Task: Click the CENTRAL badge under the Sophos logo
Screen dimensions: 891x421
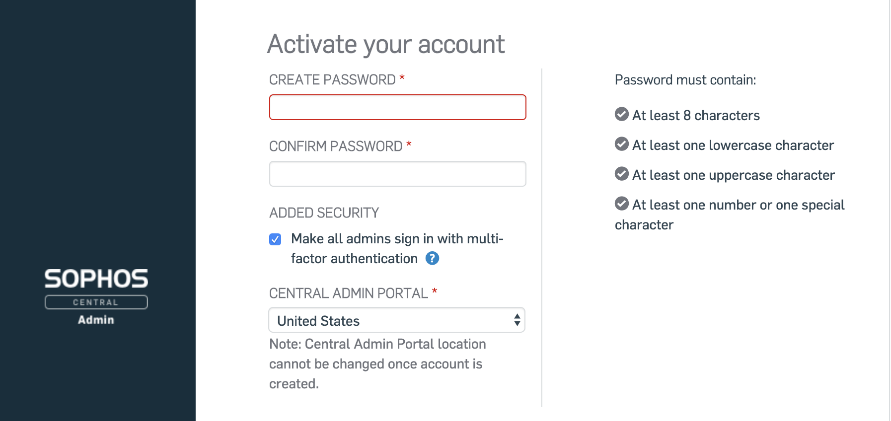Action: click(96, 302)
